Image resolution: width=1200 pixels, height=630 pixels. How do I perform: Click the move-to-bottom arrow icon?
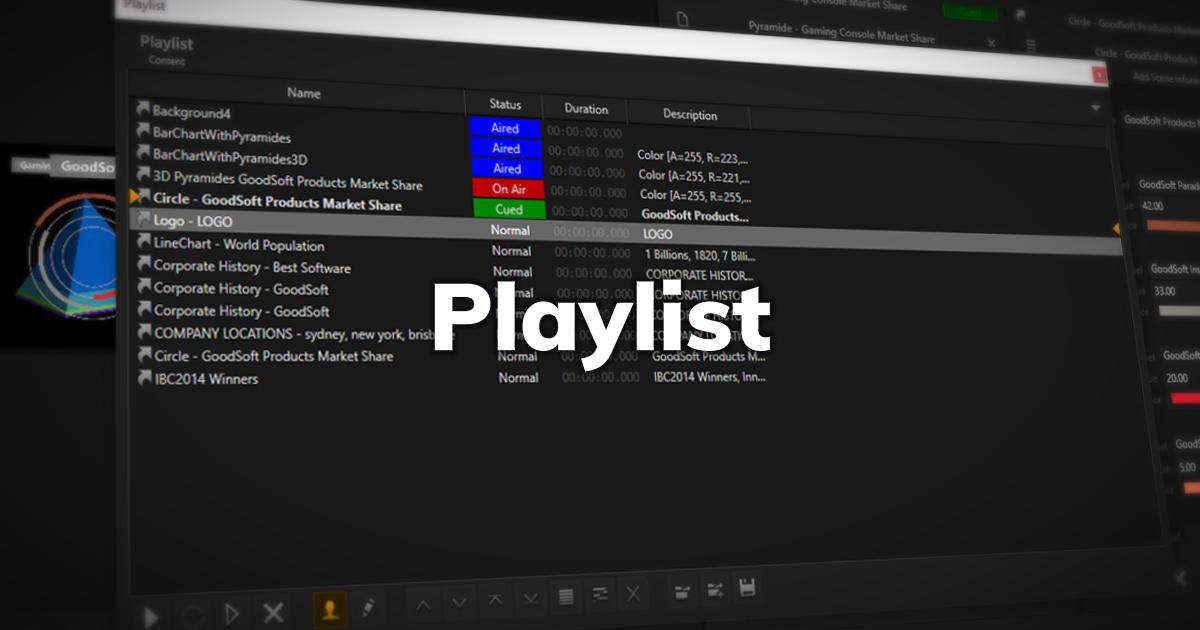pos(531,599)
